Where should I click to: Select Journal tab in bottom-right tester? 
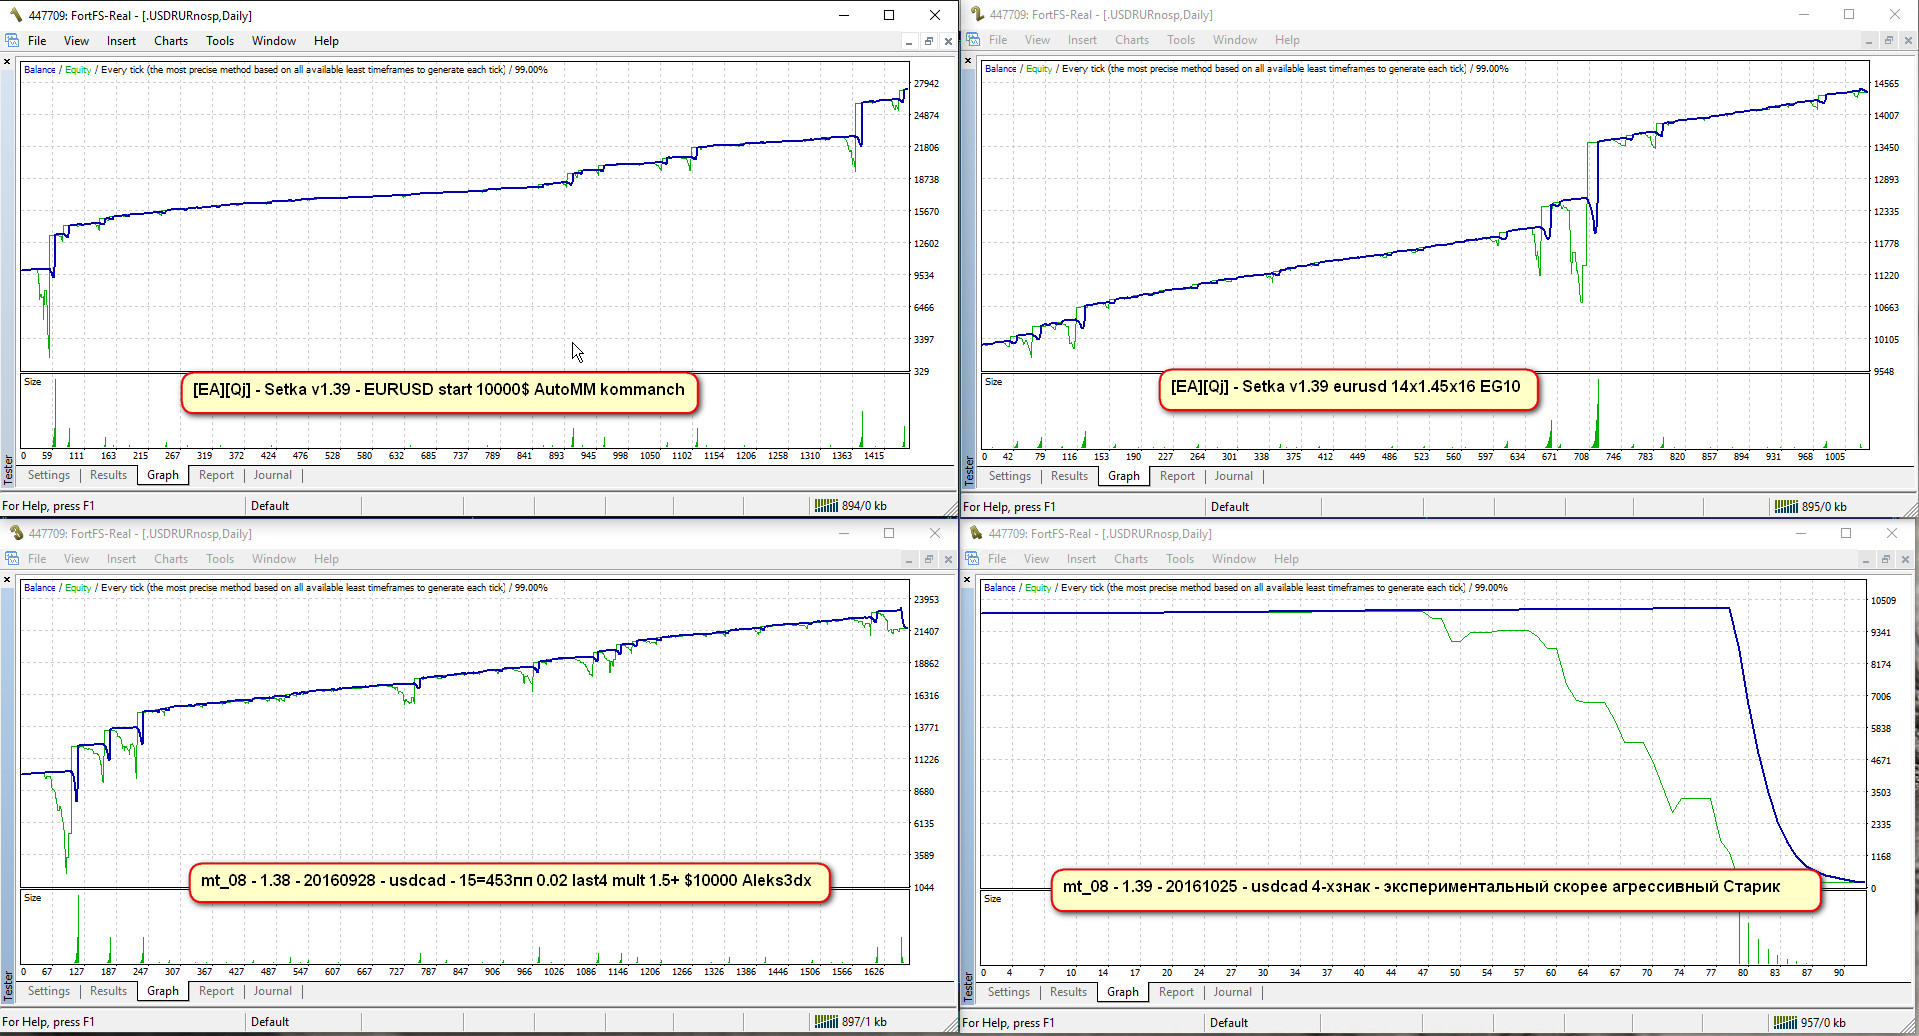1233,992
